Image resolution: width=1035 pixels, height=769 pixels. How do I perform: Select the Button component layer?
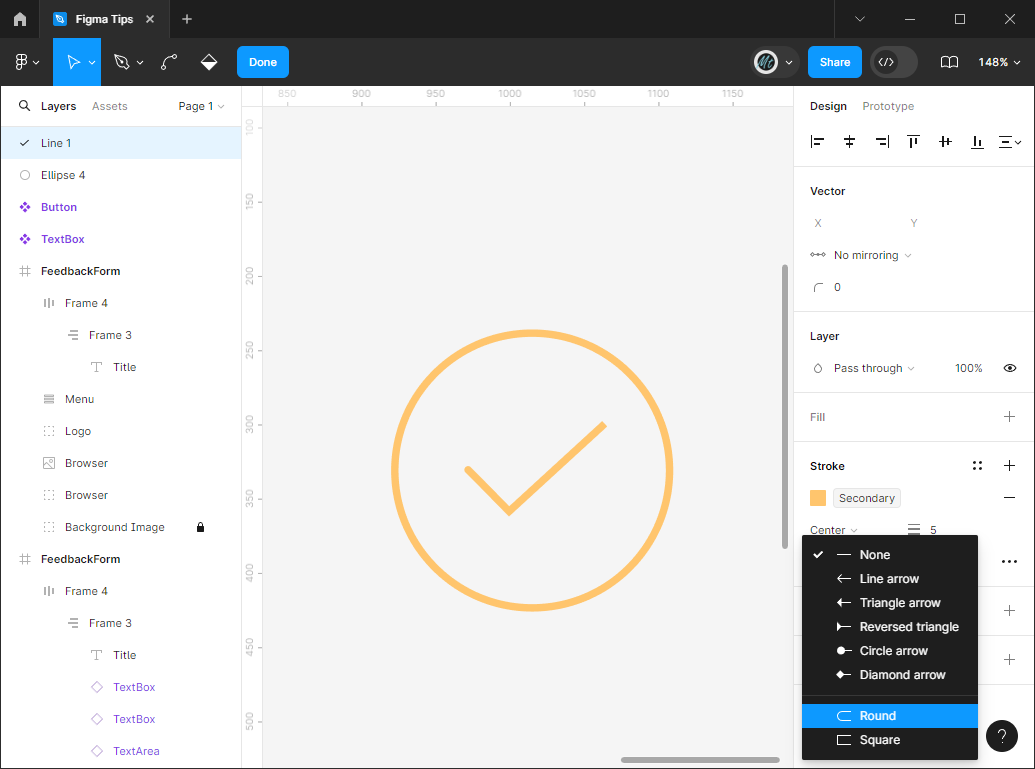tap(121, 207)
